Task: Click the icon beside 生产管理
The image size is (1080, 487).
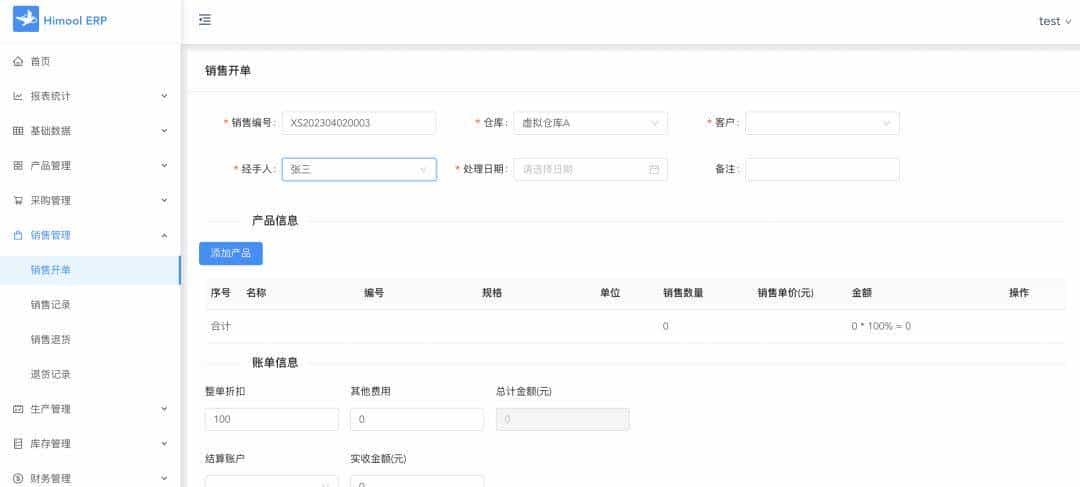Action: [18, 409]
